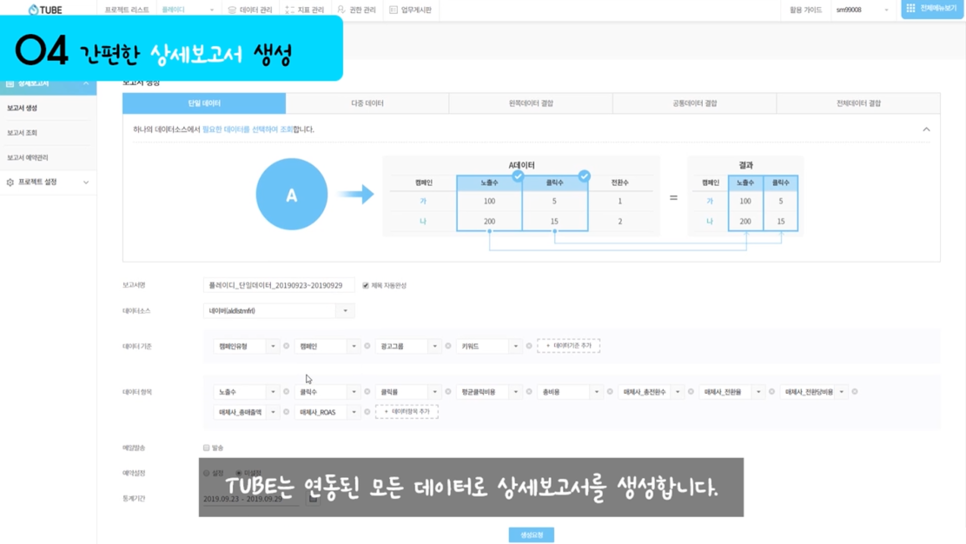
Task: Switch to the 왼쪽데이터 결합 tab
Action: [x=531, y=104]
